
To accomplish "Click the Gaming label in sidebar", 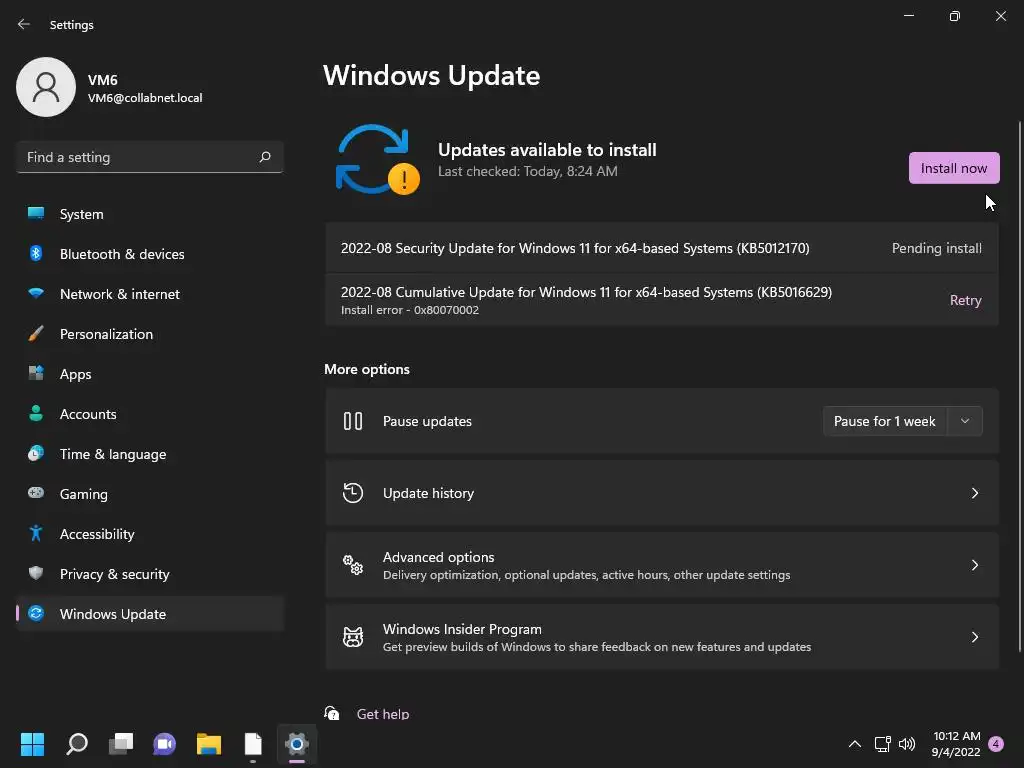I will pyautogui.click(x=84, y=494).
